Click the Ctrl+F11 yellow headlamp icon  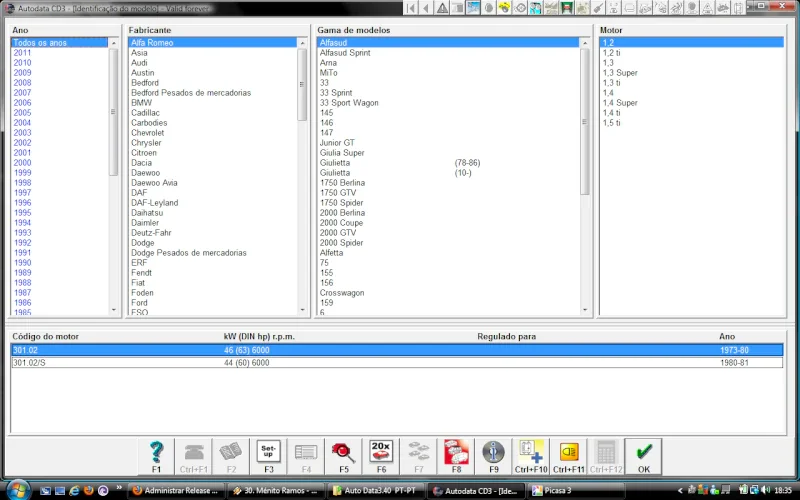coord(568,457)
